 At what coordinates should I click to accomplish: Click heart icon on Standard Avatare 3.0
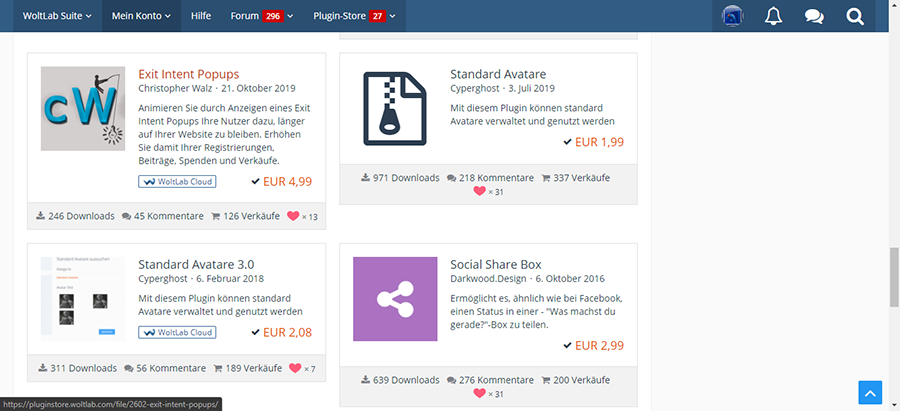click(x=294, y=369)
